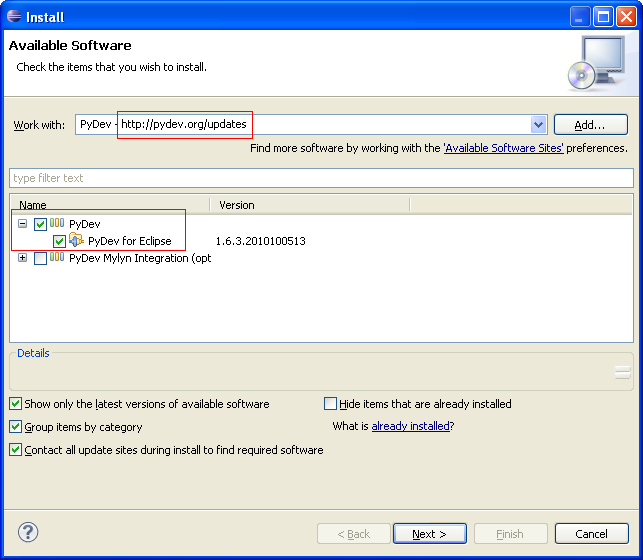The height and width of the screenshot is (560, 643).
Task: Toggle Group items by category checkbox
Action: tap(16, 427)
